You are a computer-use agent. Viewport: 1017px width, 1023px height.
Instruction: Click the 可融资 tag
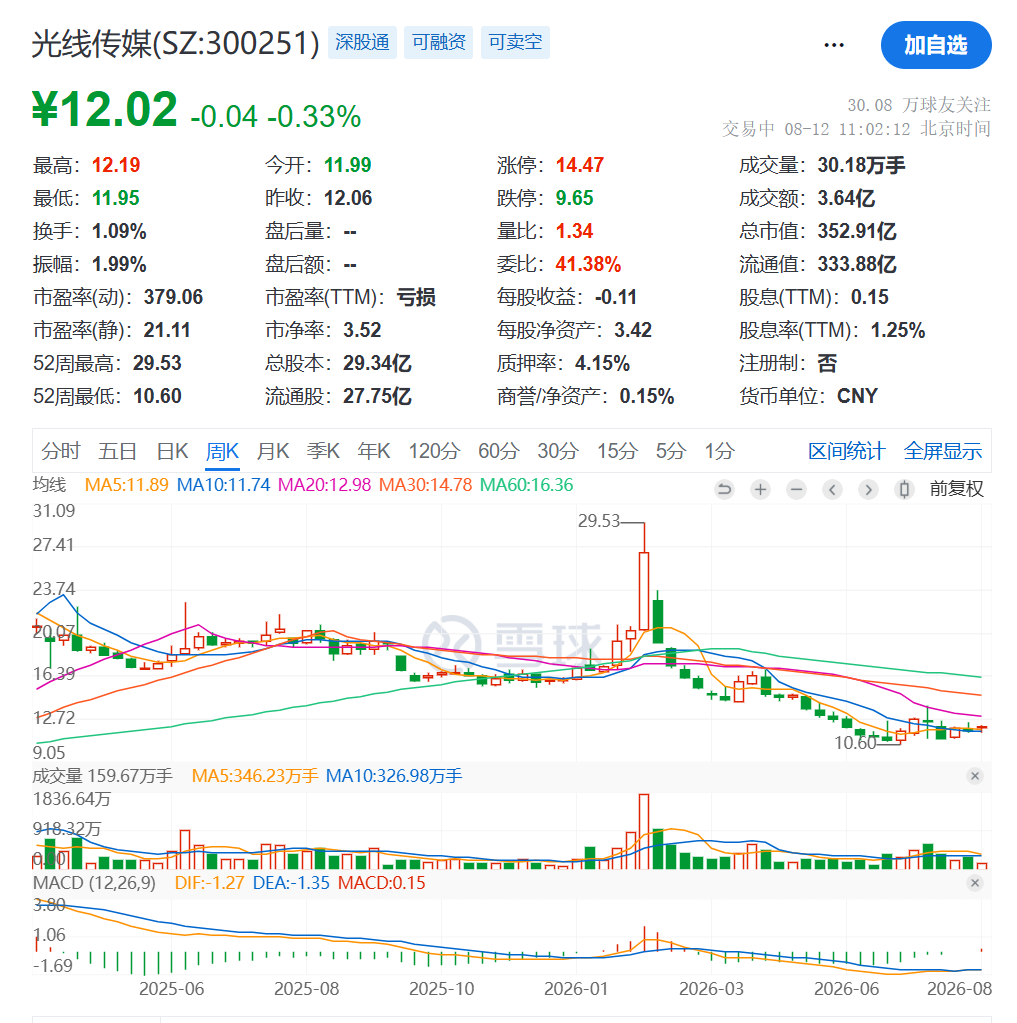[438, 42]
